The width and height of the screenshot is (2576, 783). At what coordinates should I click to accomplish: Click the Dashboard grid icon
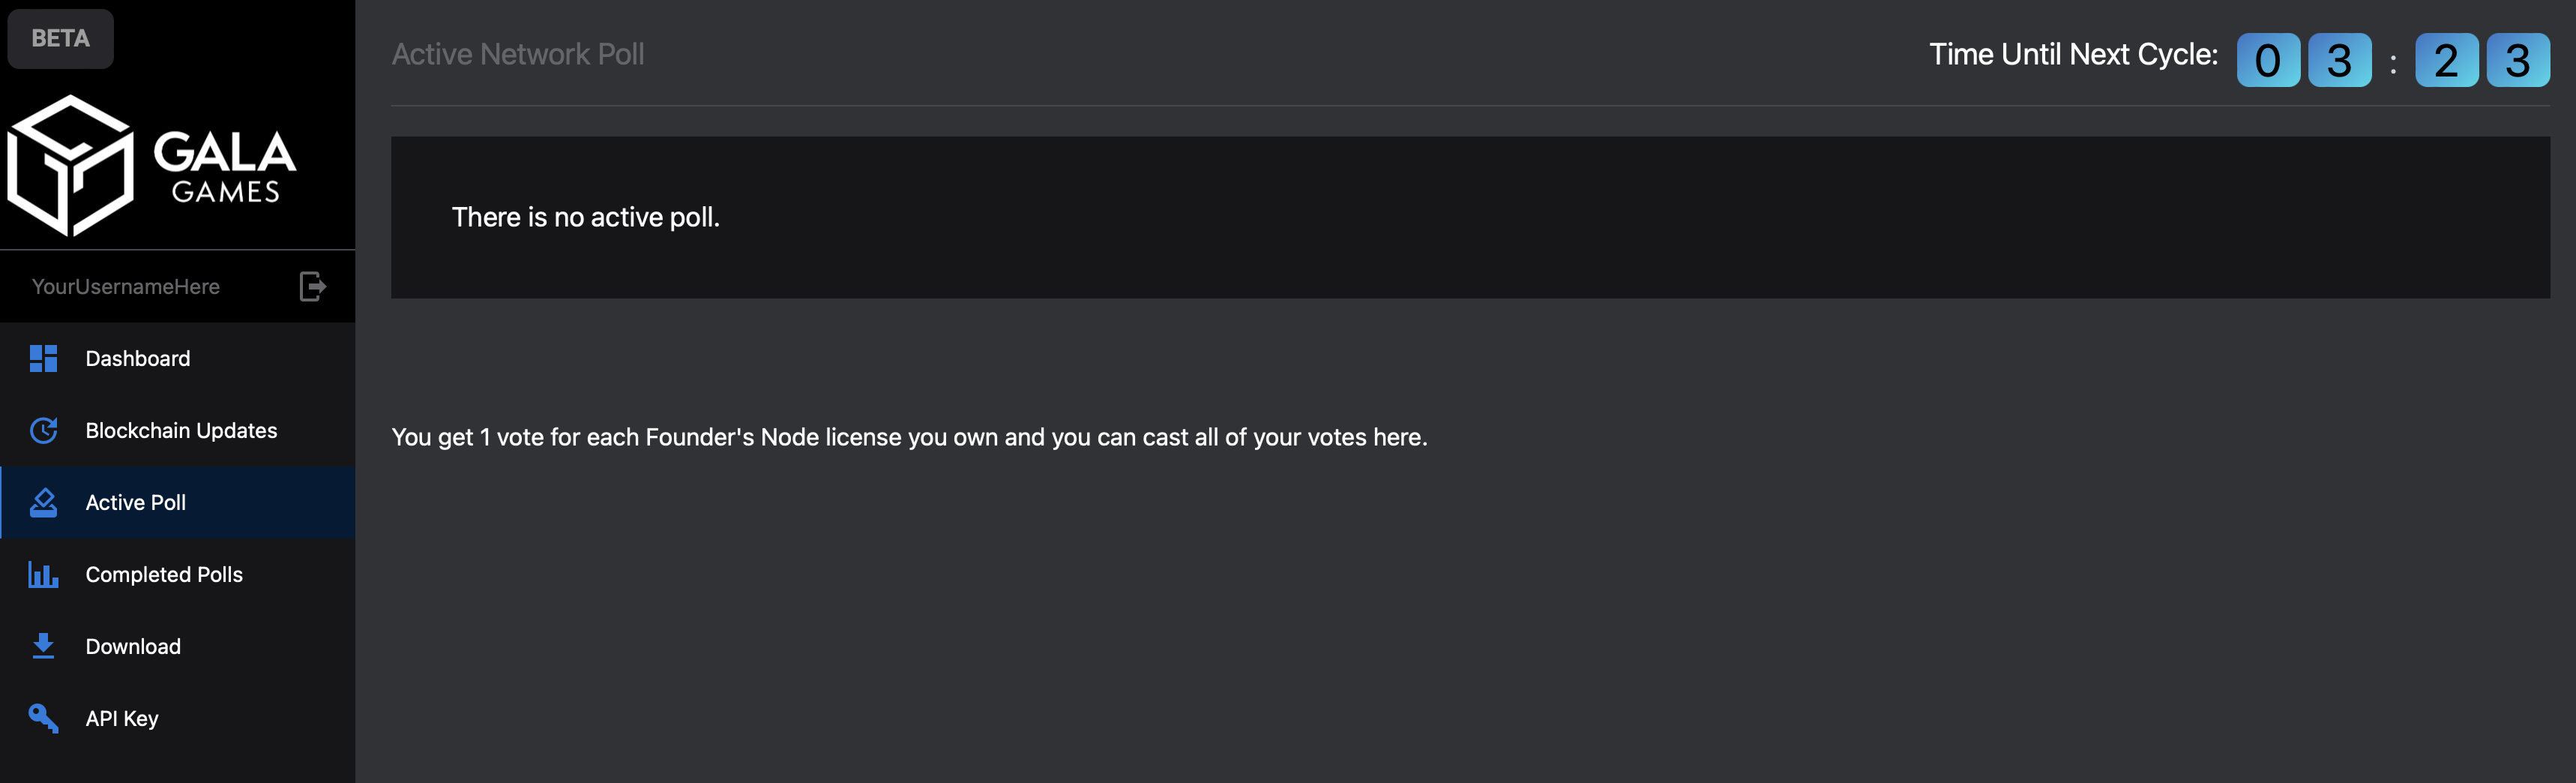pyautogui.click(x=43, y=358)
